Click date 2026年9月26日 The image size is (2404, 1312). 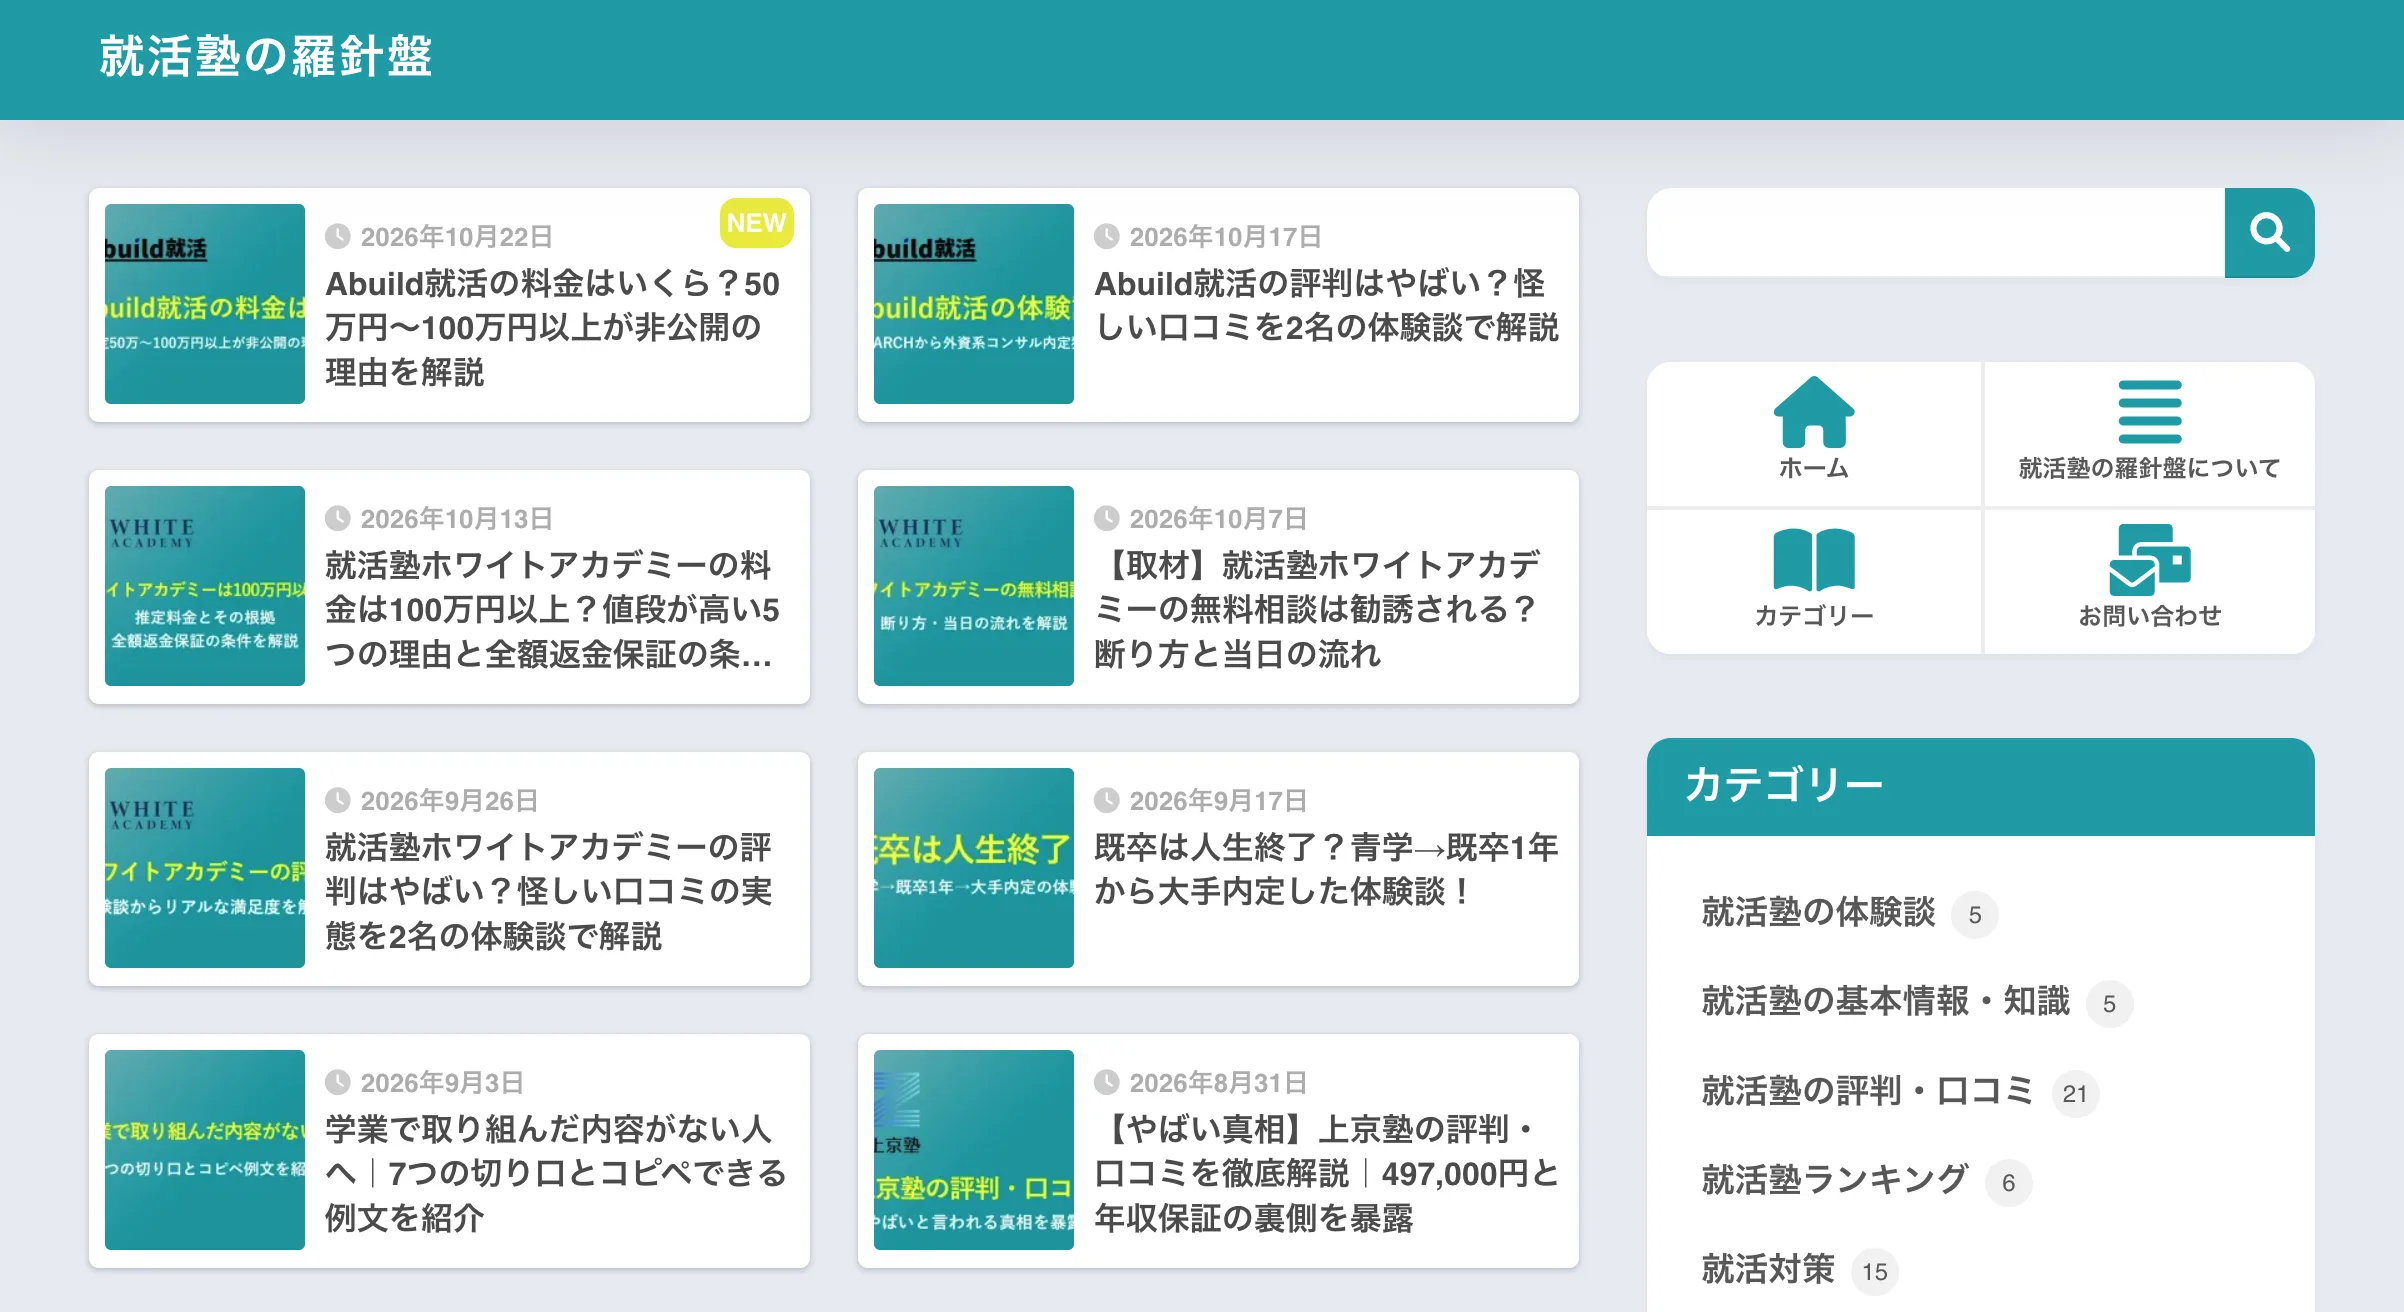pos(449,801)
